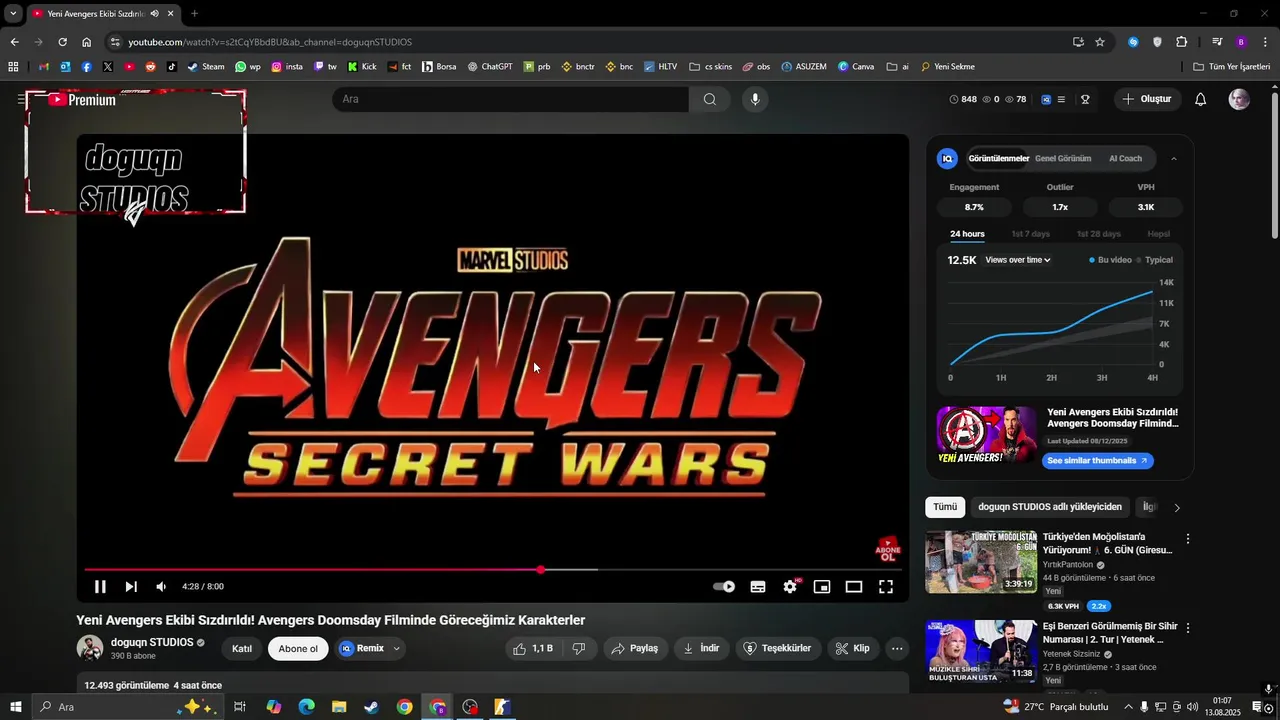Screen dimensions: 1280x720
Task: Open options for Türkiye'den Moğolistan'a video
Action: [x=1188, y=539]
